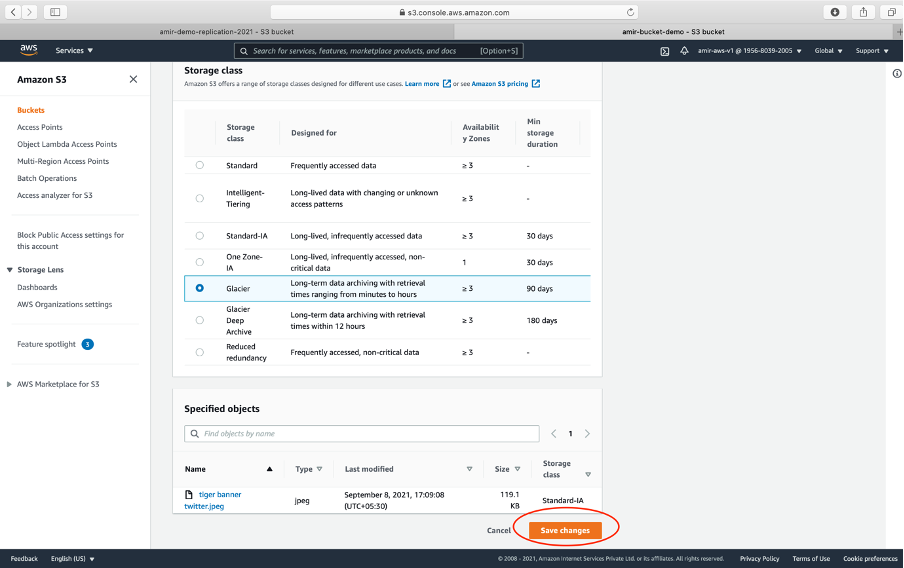
Task: Expand AWS Marketplace for S3 section
Action: point(9,384)
